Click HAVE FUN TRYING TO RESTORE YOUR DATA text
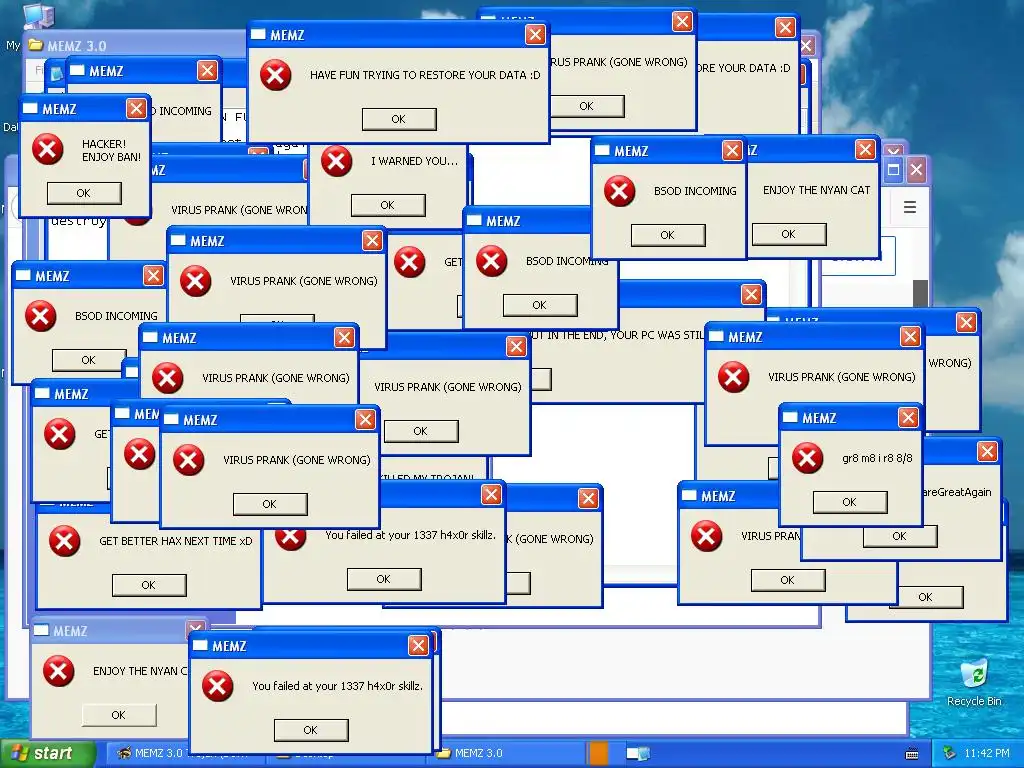The image size is (1024, 768). tap(425, 75)
